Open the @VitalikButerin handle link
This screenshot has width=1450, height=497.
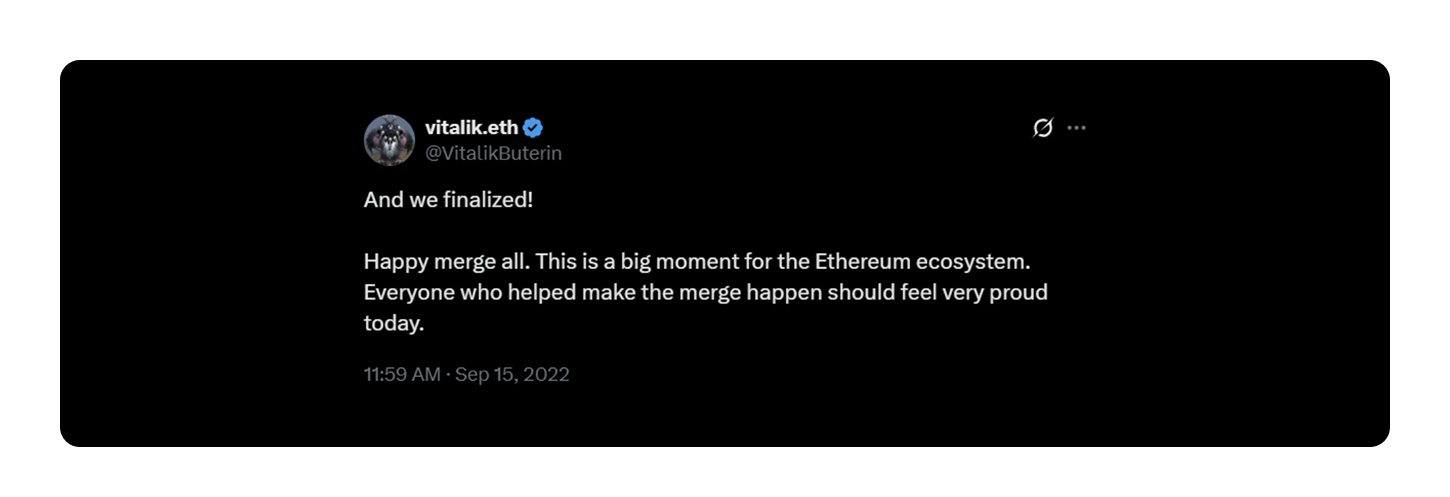pyautogui.click(x=493, y=153)
